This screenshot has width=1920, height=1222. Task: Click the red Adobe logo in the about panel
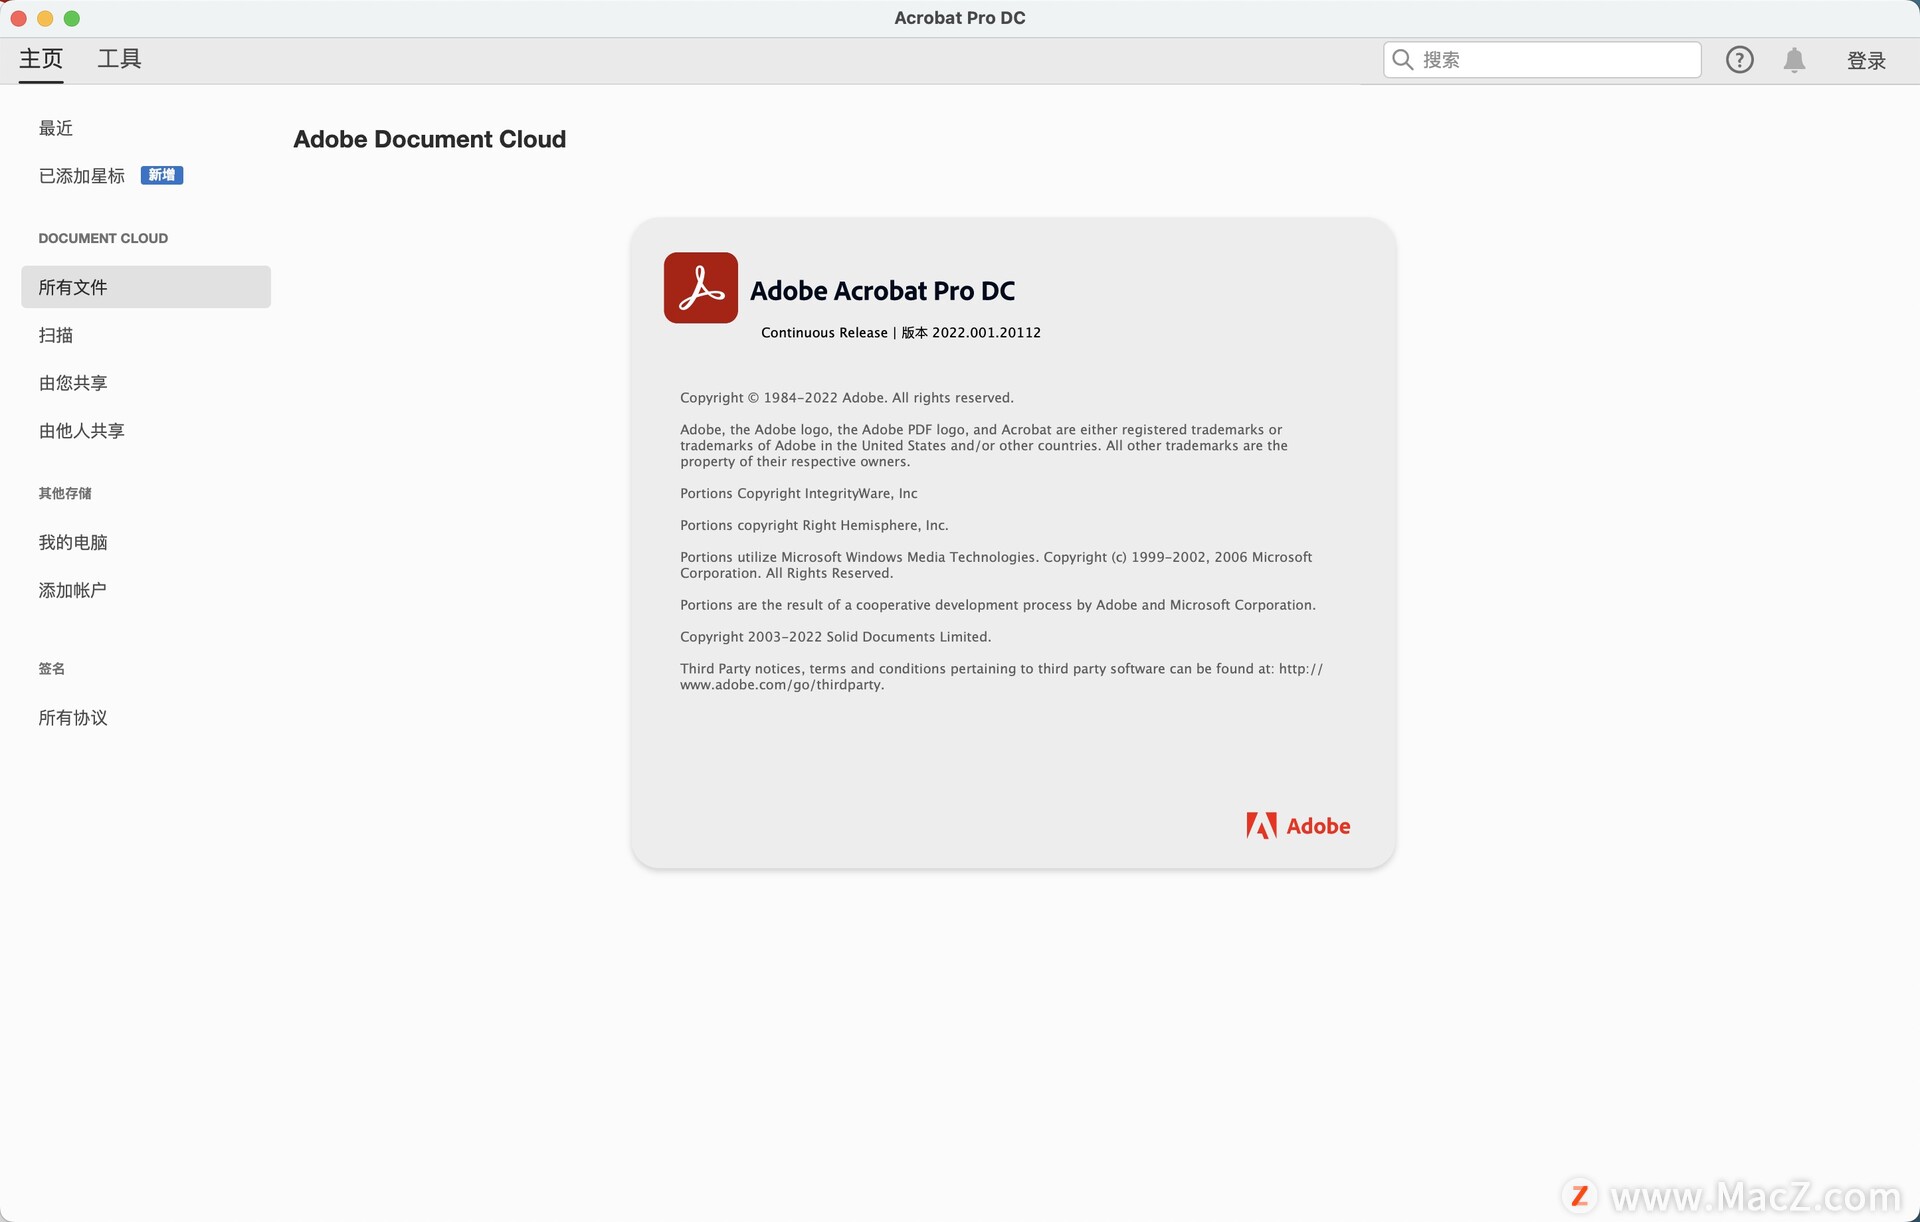pos(1298,826)
